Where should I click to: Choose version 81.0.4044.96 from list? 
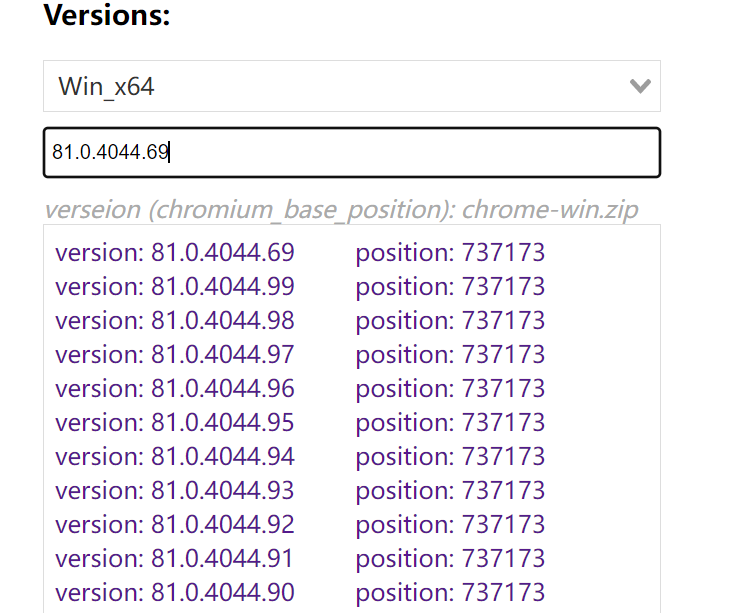click(x=175, y=388)
